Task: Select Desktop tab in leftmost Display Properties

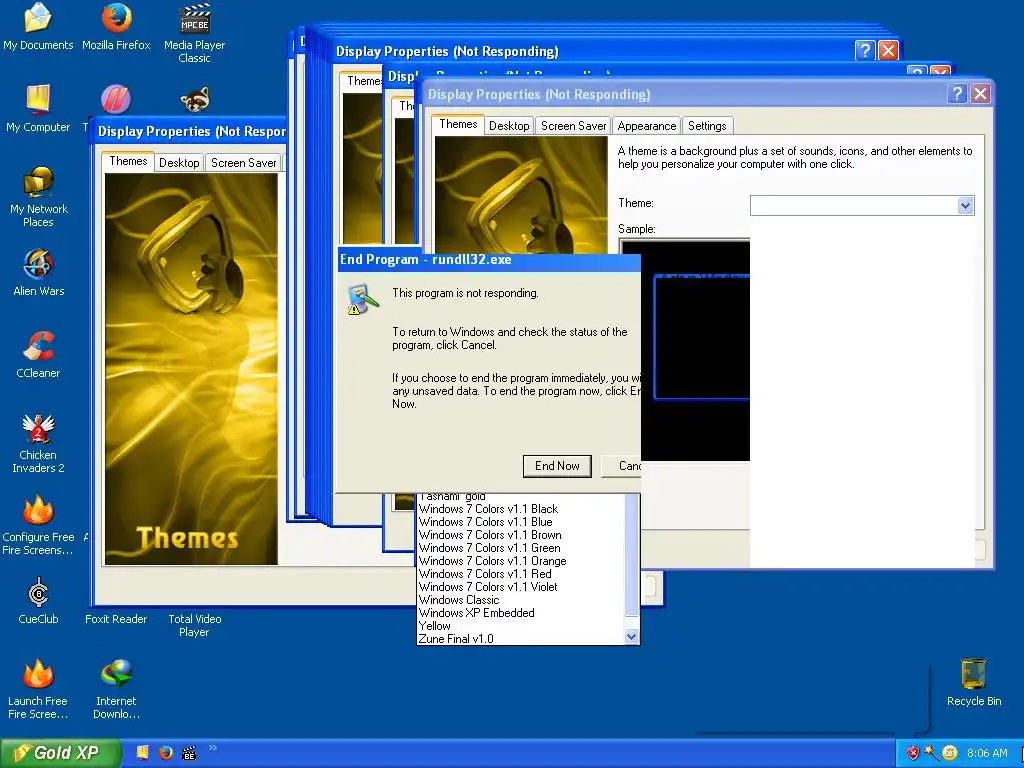Action: click(179, 163)
